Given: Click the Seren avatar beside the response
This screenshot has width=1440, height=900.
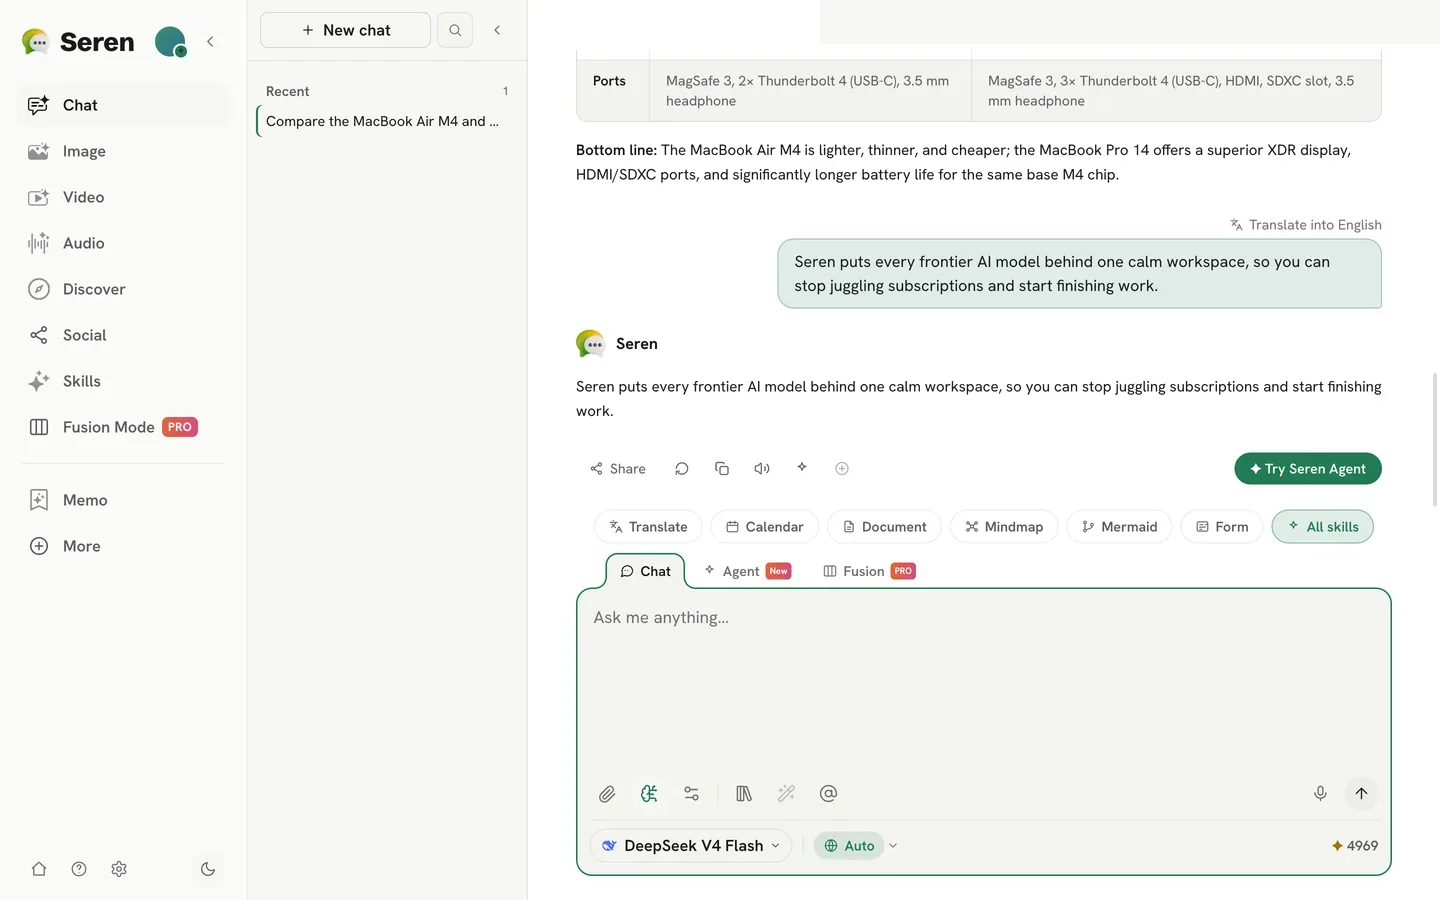Looking at the screenshot, I should pos(590,344).
